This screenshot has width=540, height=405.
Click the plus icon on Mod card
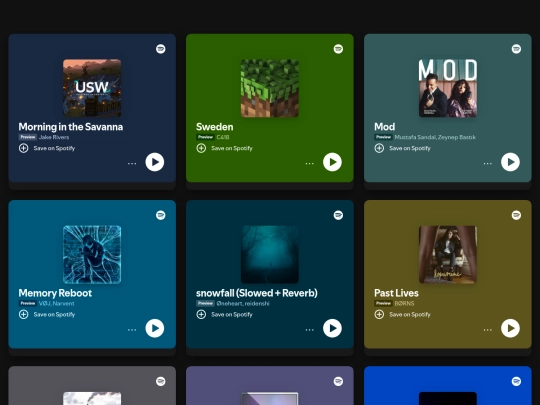pyautogui.click(x=379, y=148)
